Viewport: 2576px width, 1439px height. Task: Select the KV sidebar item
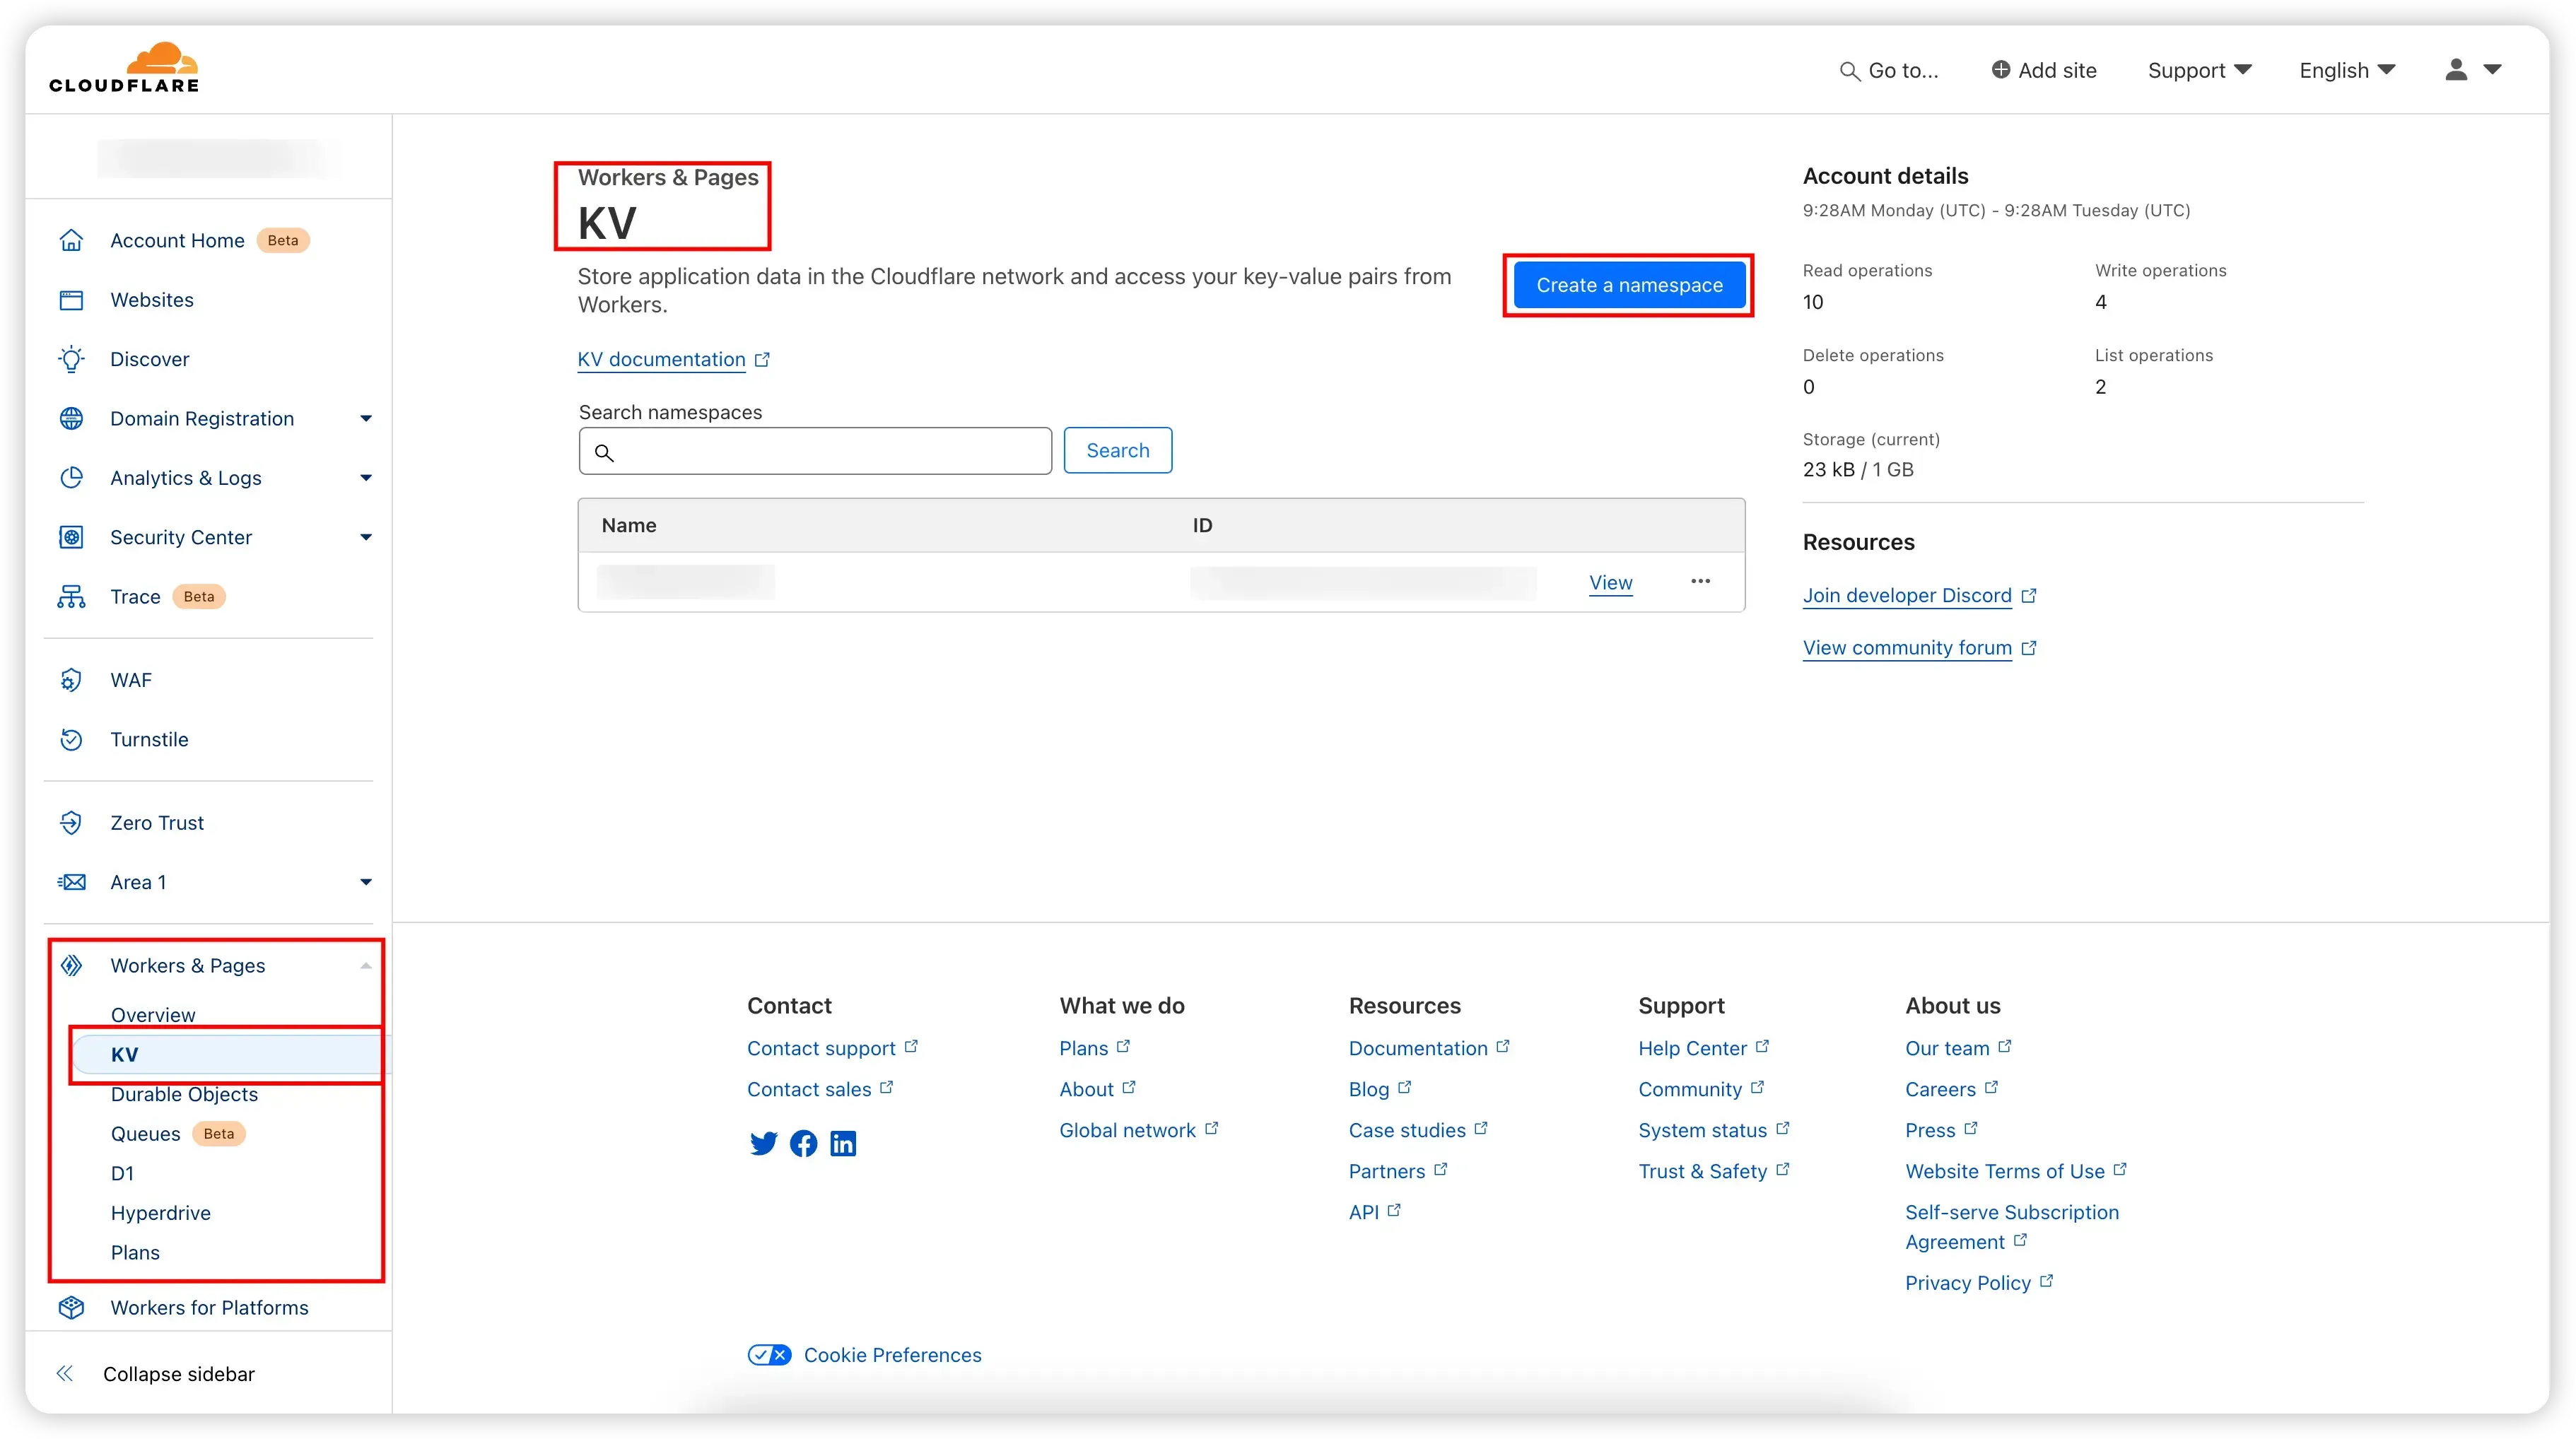tap(229, 1054)
